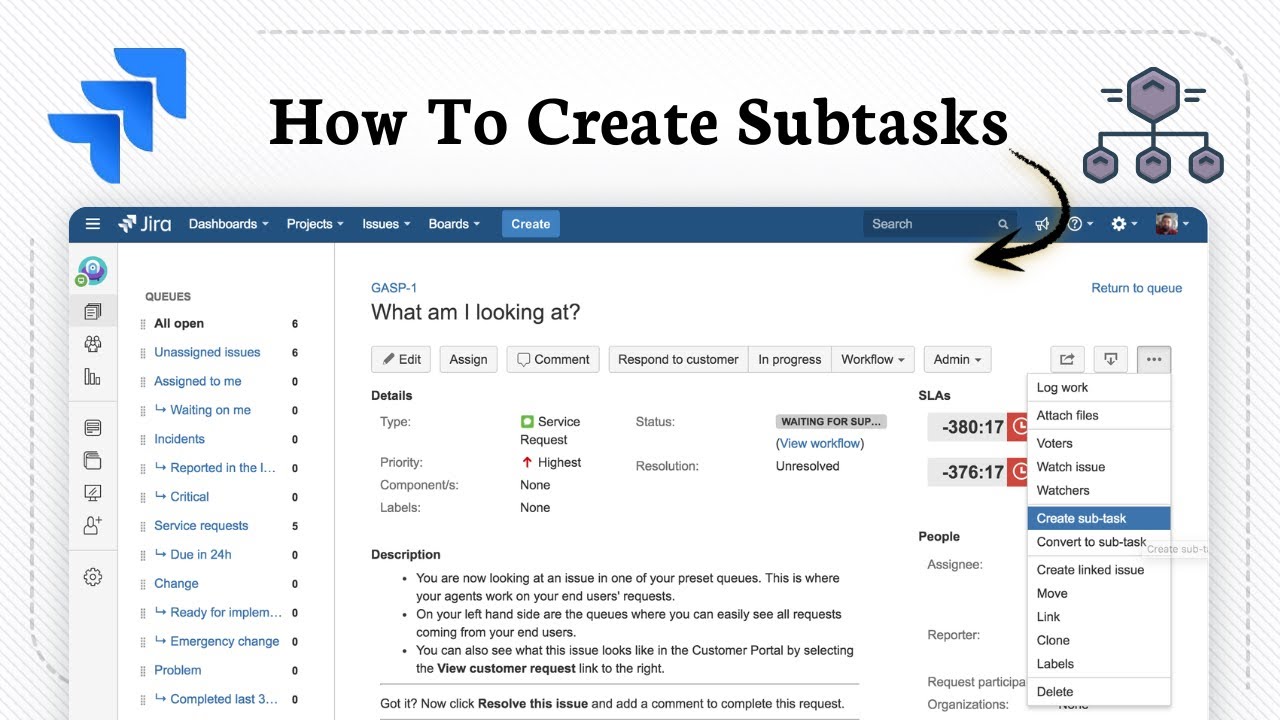Expand the Projects dropdown
The height and width of the screenshot is (720, 1280).
315,224
